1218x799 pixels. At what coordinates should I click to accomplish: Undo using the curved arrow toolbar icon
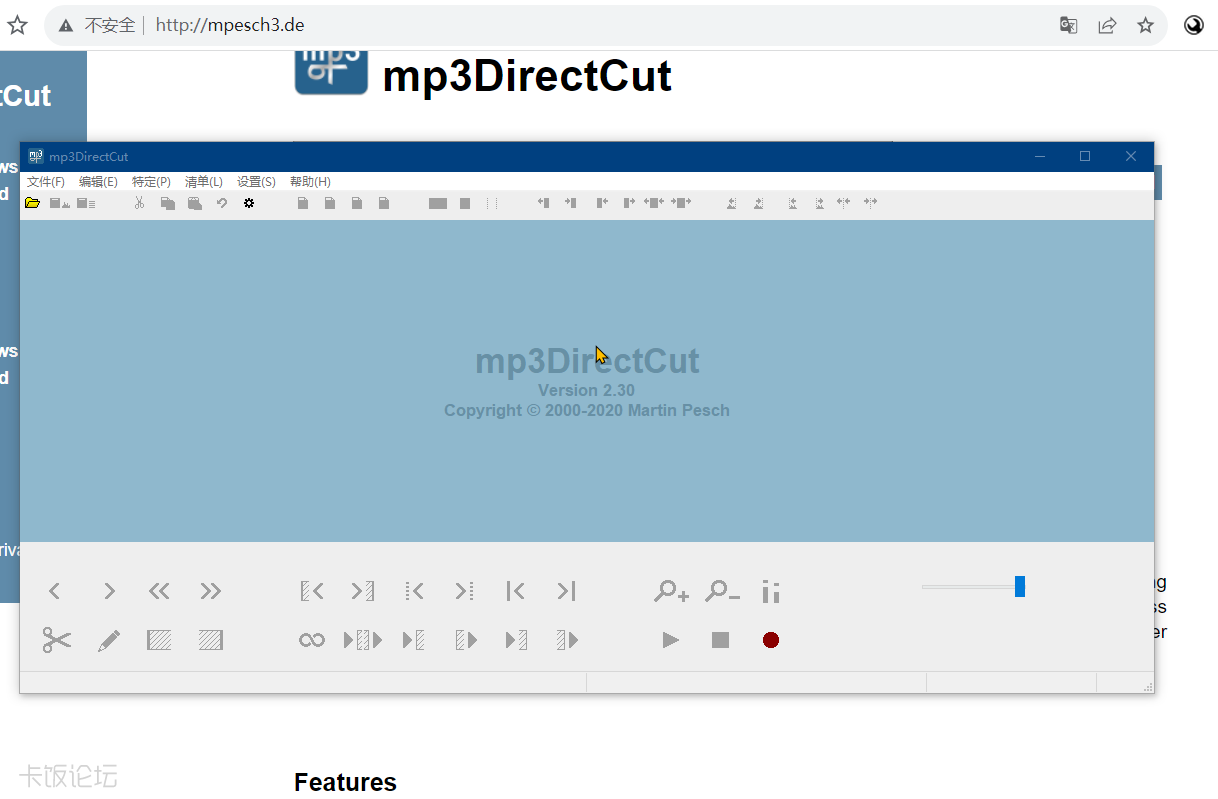click(x=222, y=203)
